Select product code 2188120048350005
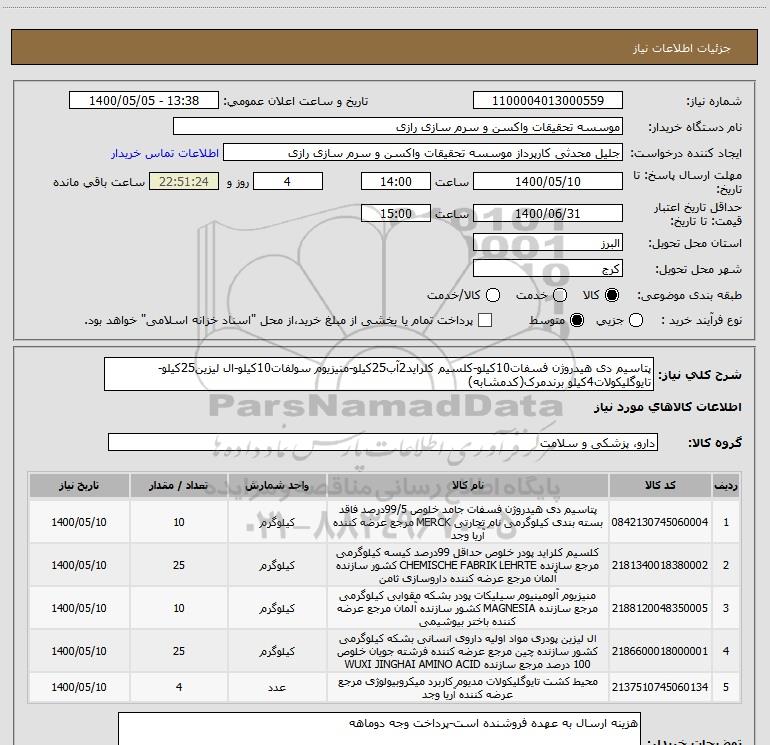Image resolution: width=770 pixels, height=745 pixels. (660, 608)
